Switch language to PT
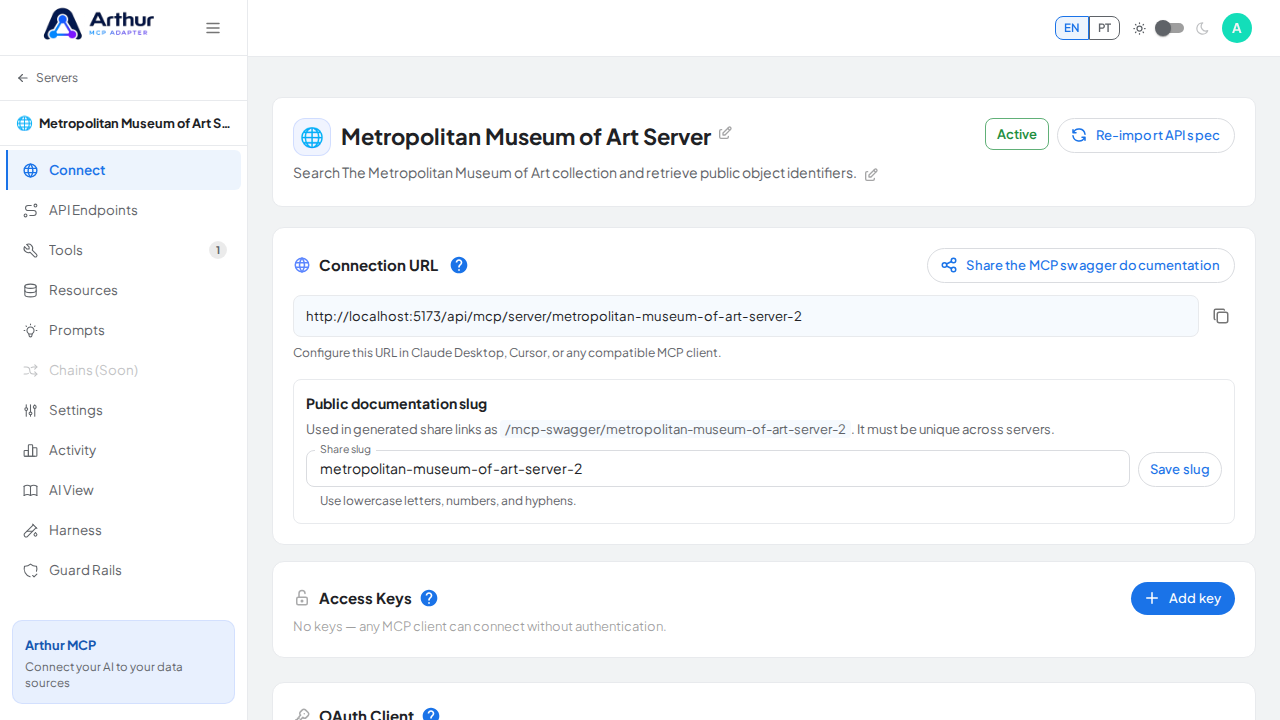1280x720 pixels. (1104, 28)
